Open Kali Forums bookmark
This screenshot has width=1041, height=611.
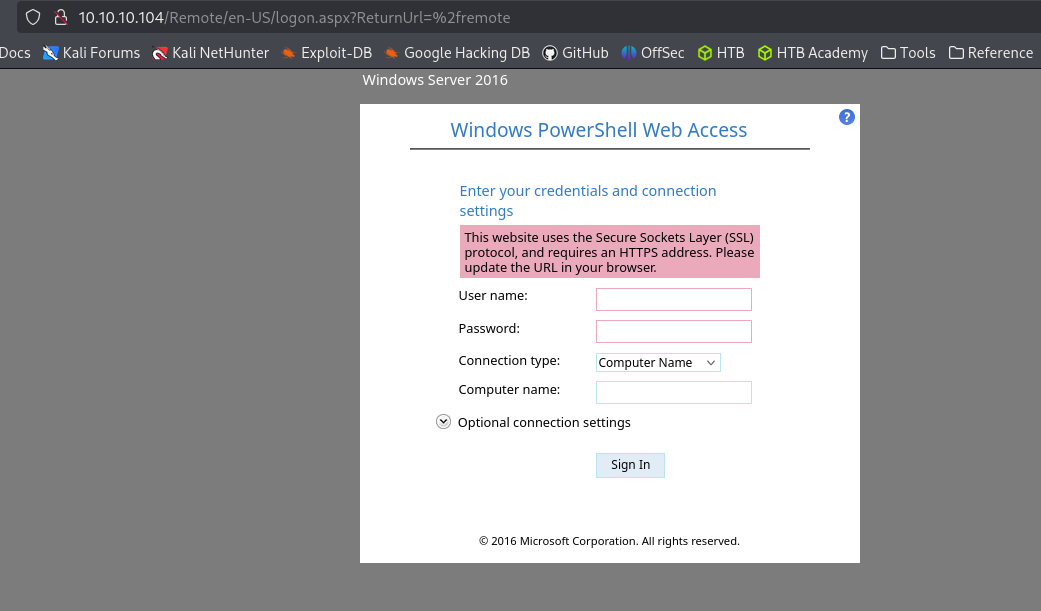click(x=91, y=52)
